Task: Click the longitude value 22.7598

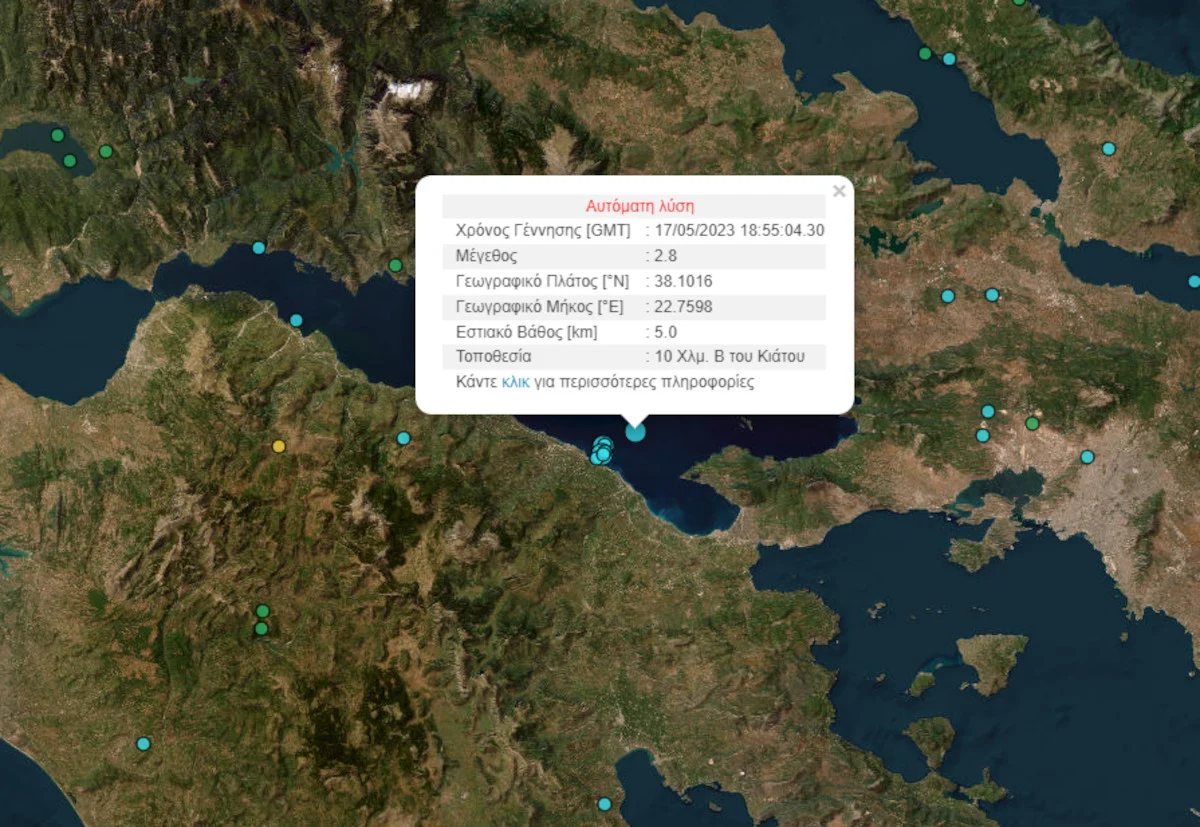Action: coord(683,306)
